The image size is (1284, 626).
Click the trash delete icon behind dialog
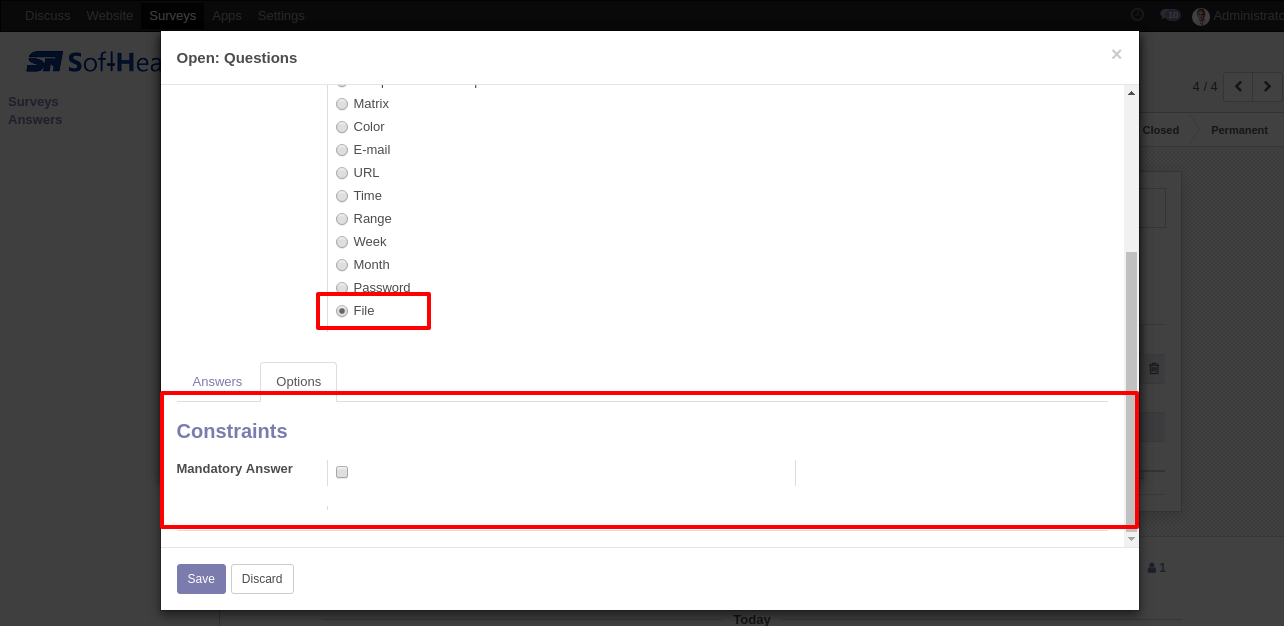[1154, 369]
